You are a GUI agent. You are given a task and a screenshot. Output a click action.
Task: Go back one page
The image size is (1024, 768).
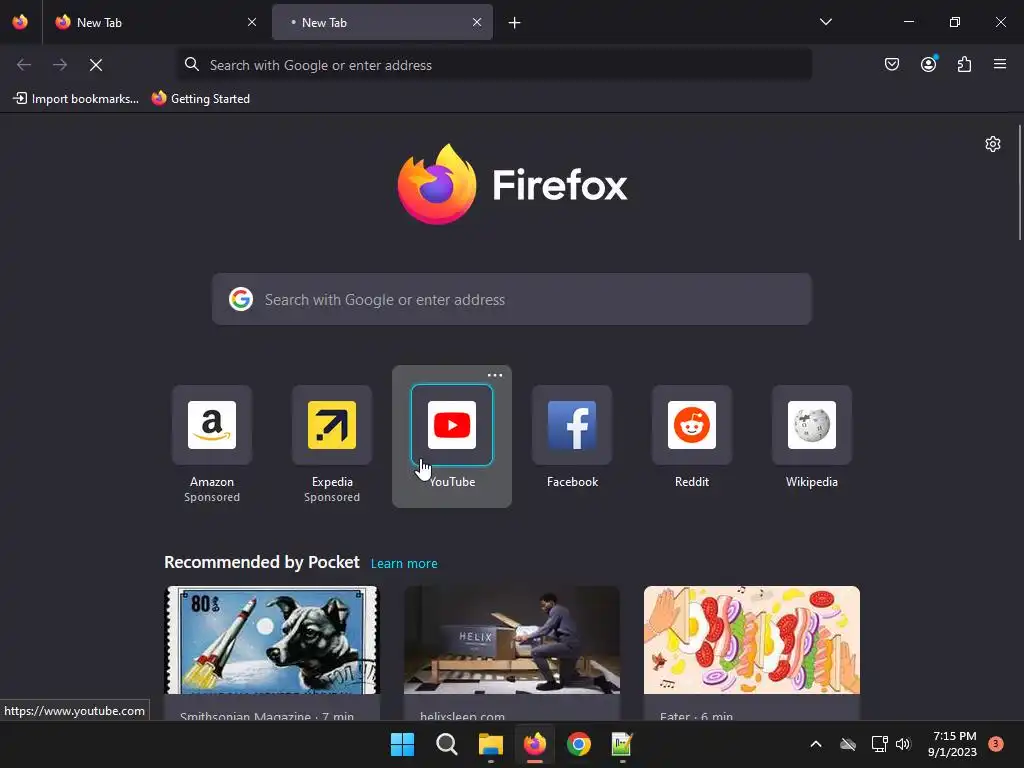pyautogui.click(x=24, y=65)
